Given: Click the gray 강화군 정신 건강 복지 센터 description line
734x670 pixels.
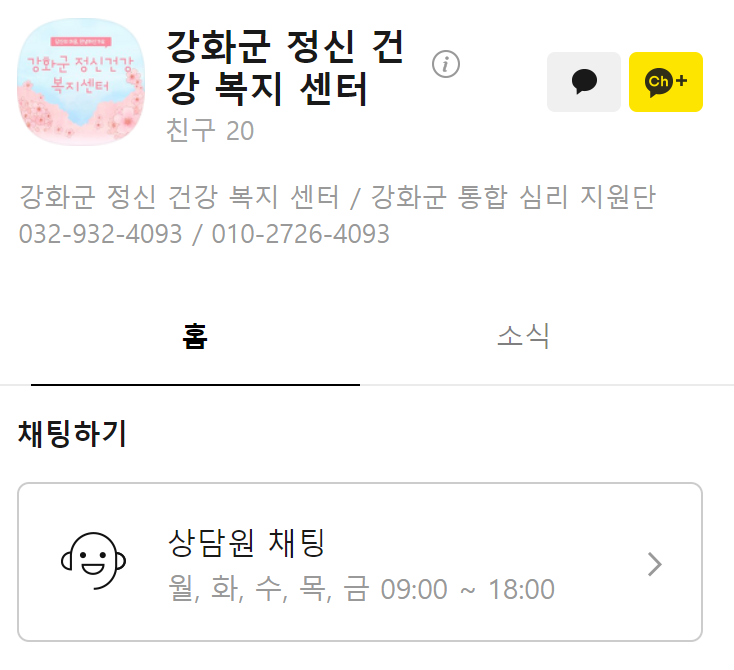Looking at the screenshot, I should point(179,197).
